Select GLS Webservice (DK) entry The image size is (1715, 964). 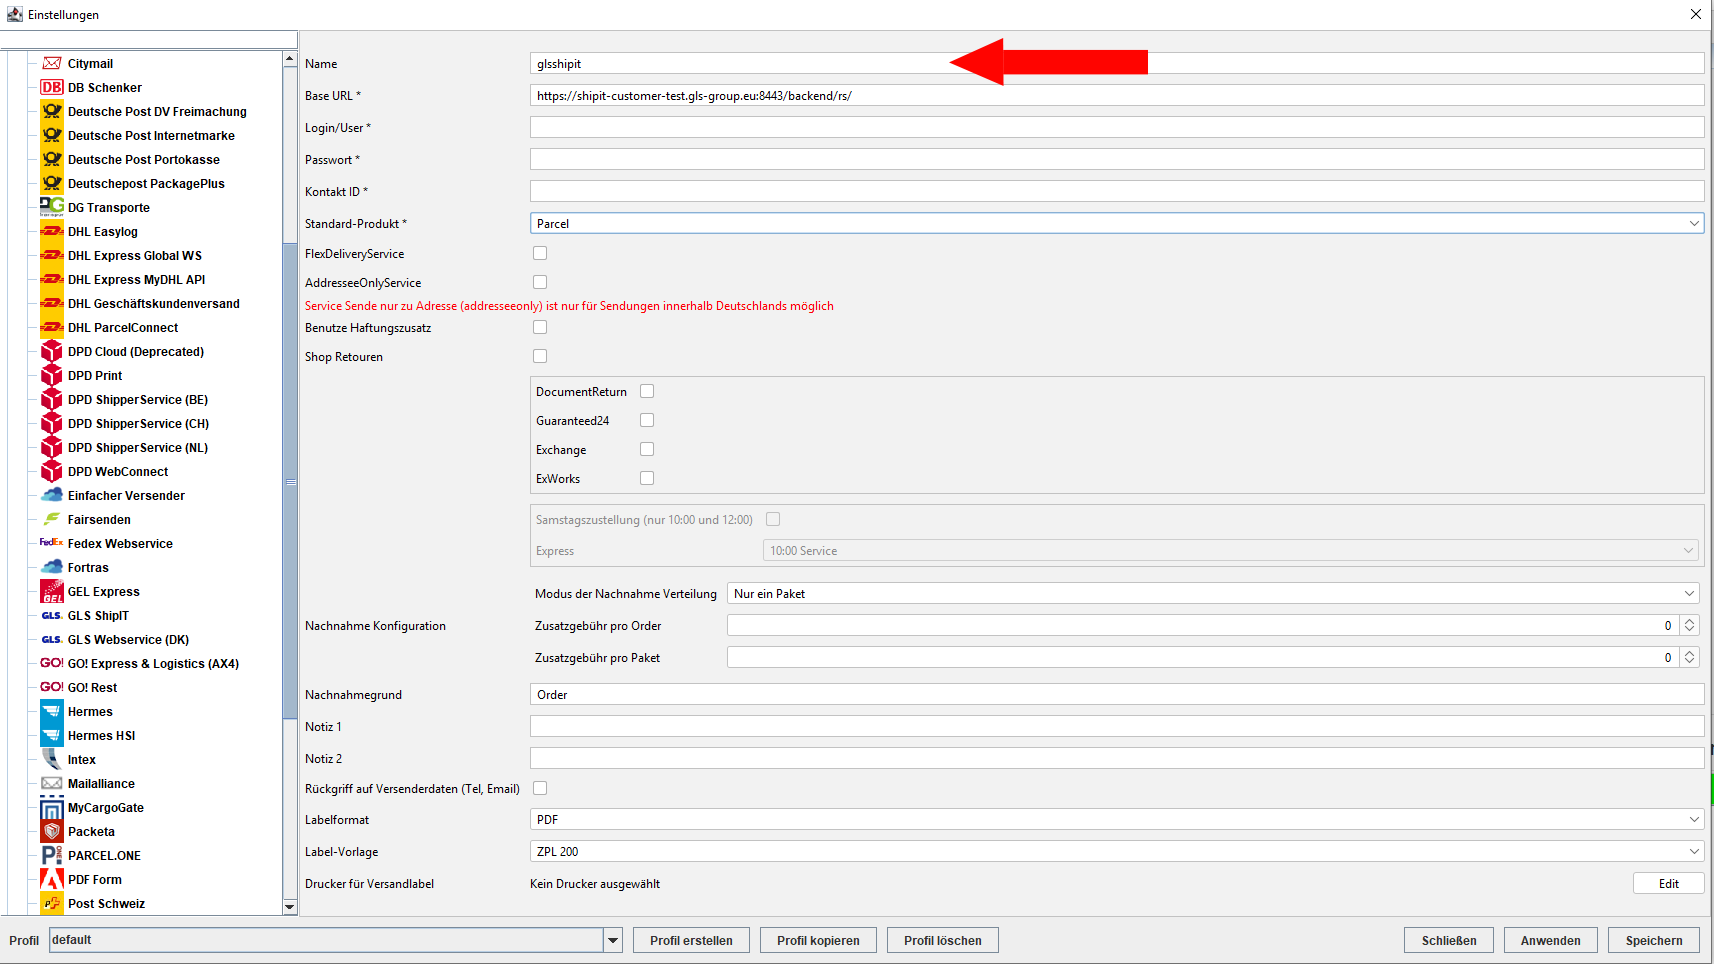tap(128, 639)
